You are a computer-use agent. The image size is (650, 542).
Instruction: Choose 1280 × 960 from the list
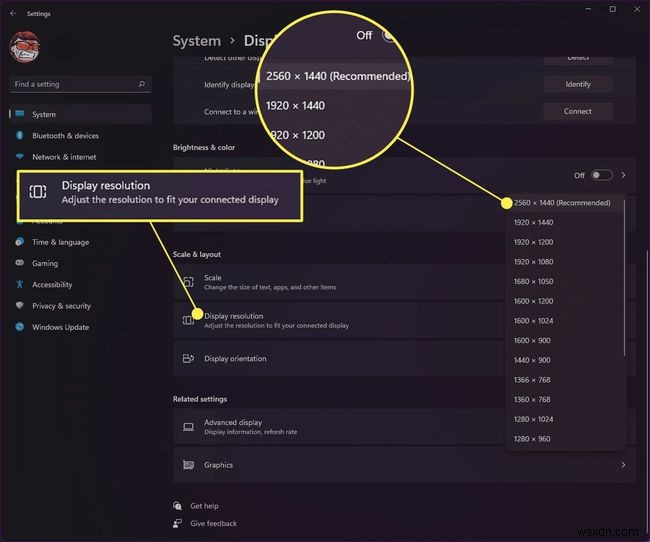pos(565,439)
